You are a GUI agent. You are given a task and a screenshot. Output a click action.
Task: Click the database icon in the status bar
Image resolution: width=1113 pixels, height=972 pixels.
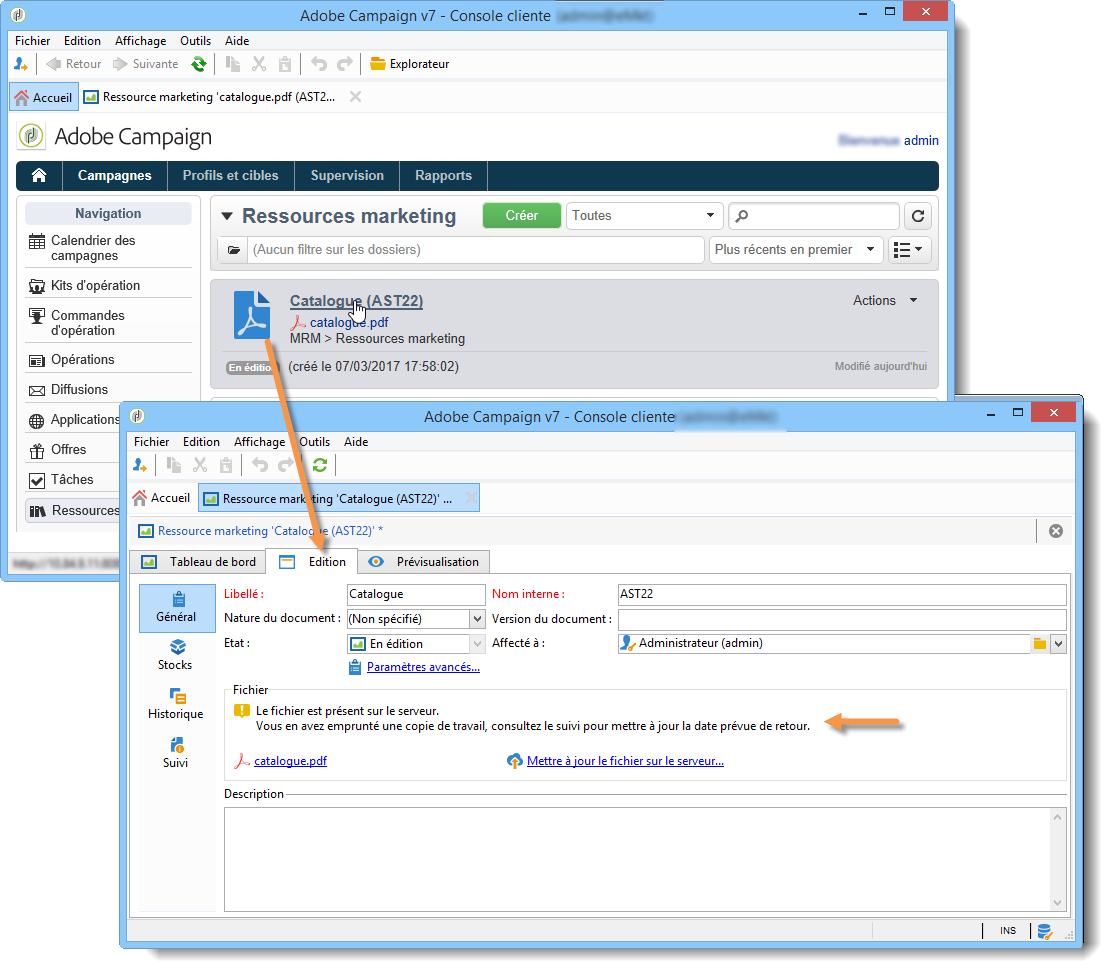(x=1045, y=932)
